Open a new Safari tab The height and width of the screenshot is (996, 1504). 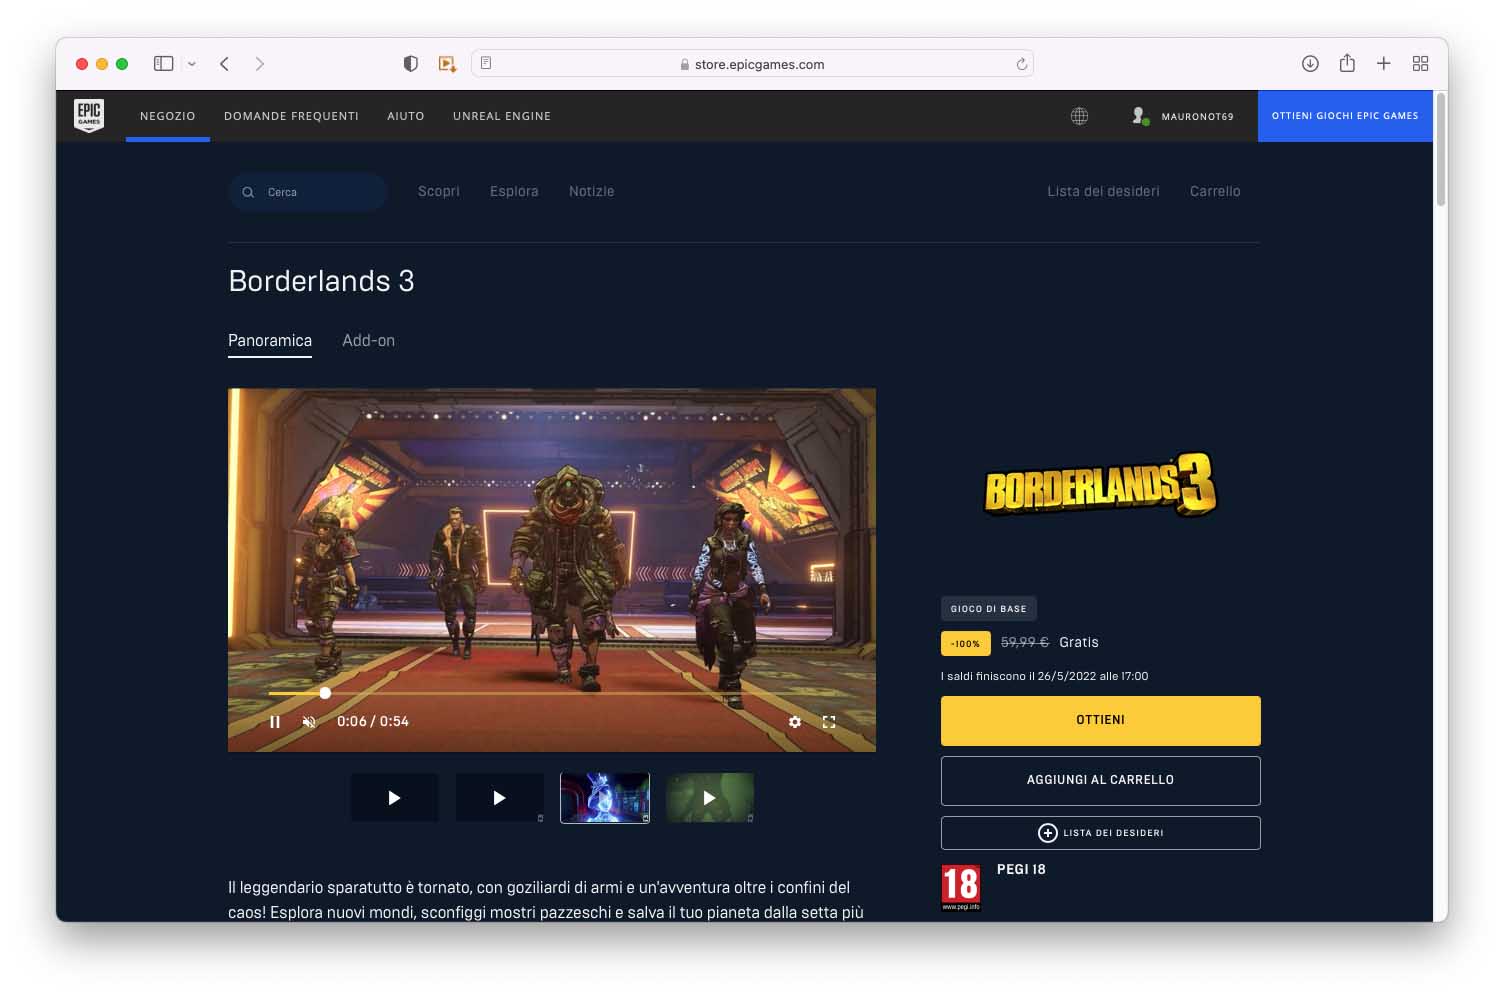[x=1384, y=64]
